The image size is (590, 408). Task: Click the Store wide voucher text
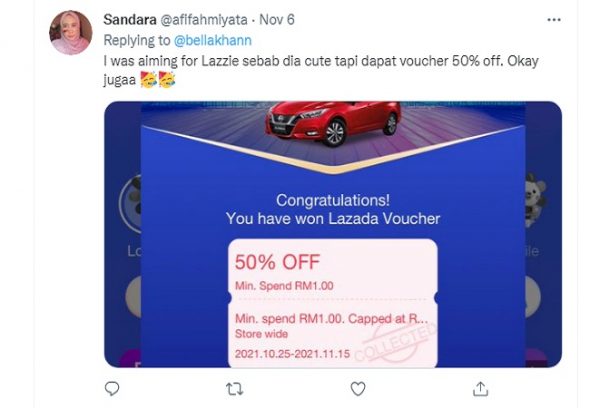(262, 334)
